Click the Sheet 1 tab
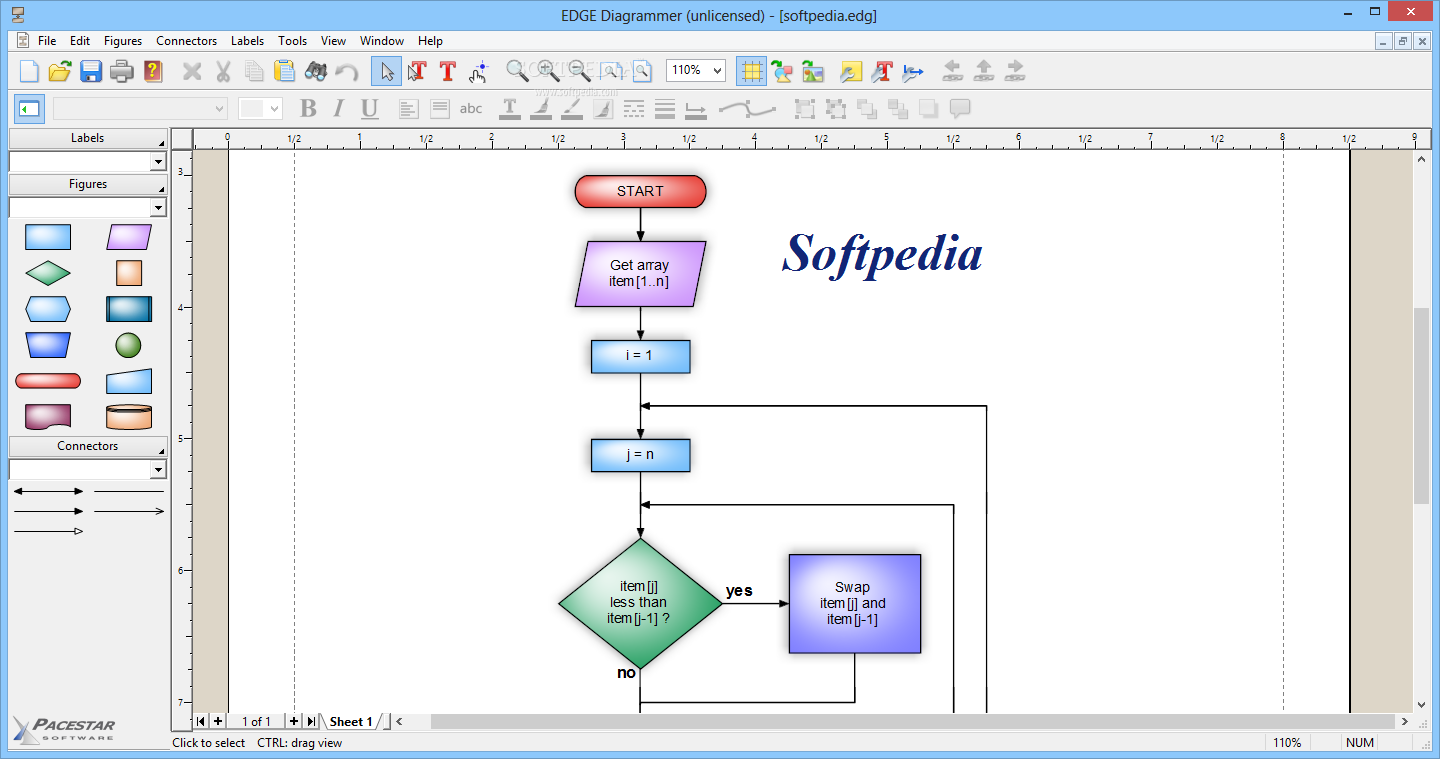The height and width of the screenshot is (759, 1440). 351,721
